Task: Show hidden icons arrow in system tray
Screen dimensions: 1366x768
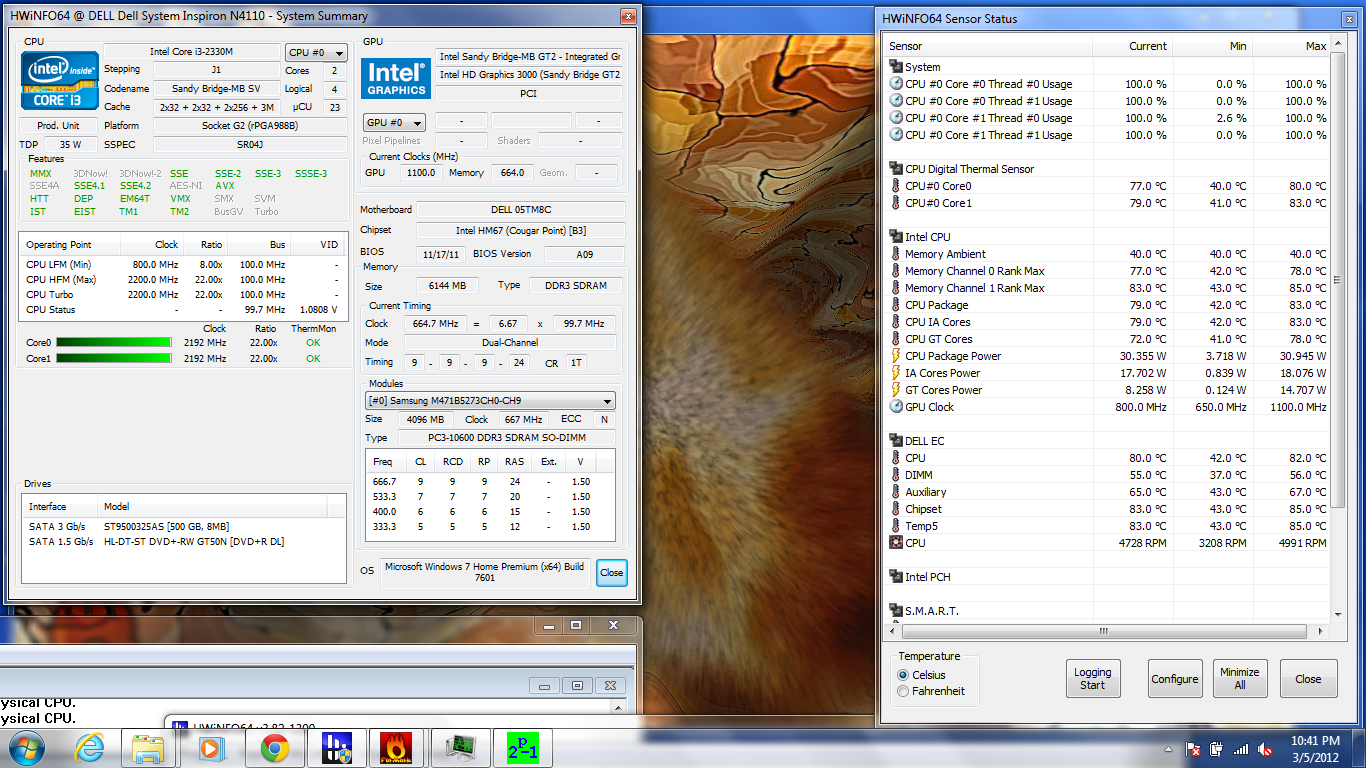Action: pyautogui.click(x=1166, y=749)
